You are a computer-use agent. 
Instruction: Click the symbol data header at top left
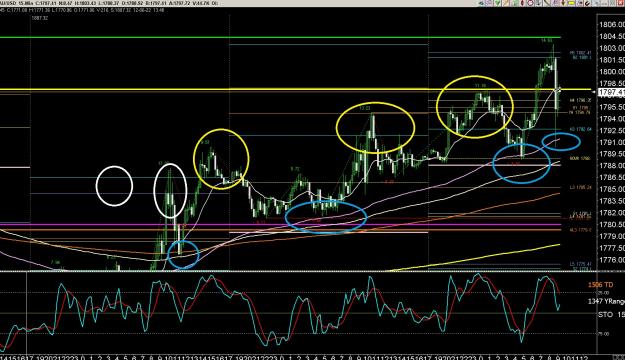[x=110, y=3]
